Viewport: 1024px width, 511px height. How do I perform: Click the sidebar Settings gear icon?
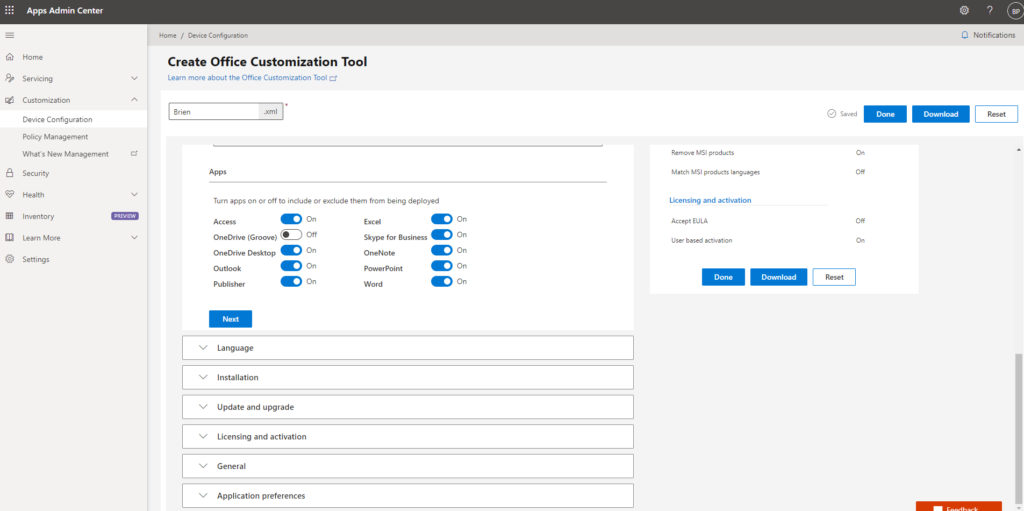point(10,259)
